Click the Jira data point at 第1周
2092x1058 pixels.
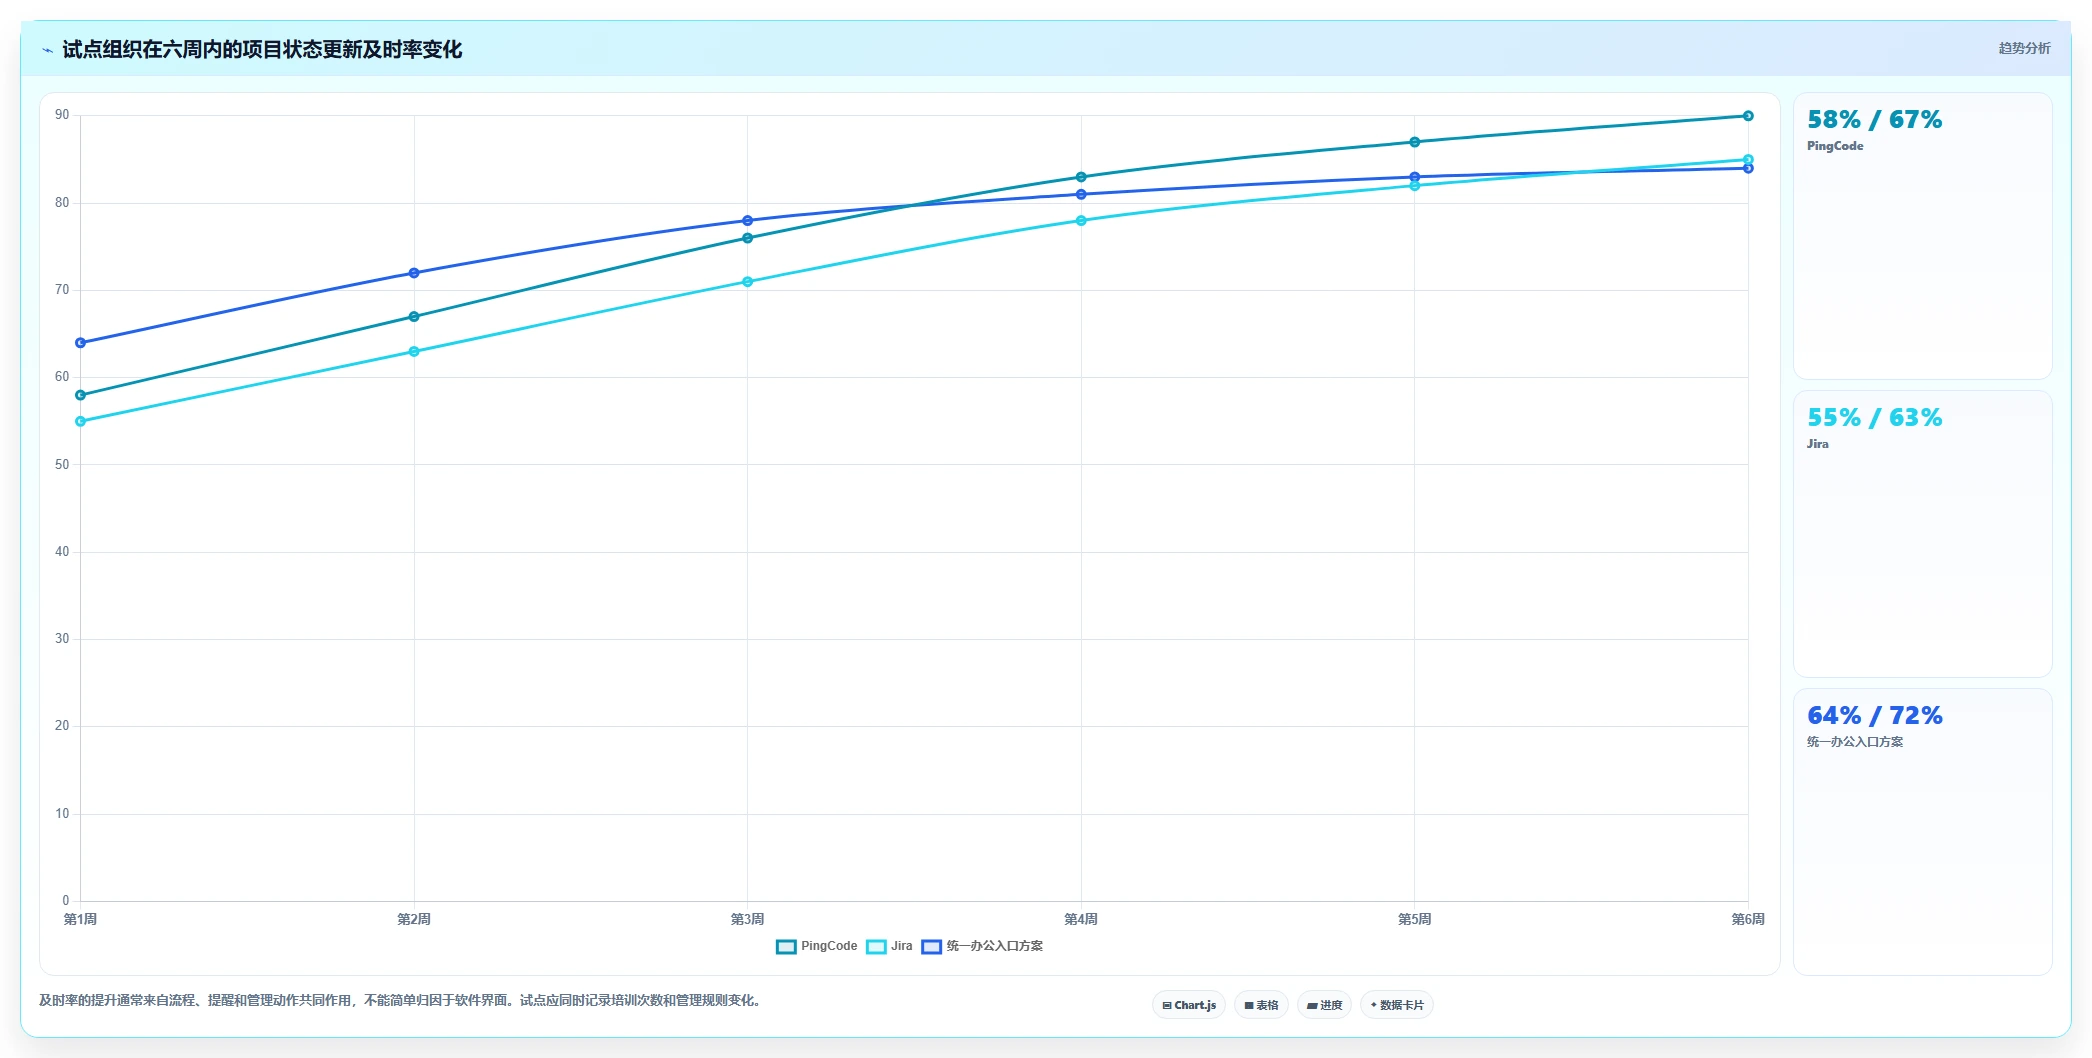pos(81,421)
